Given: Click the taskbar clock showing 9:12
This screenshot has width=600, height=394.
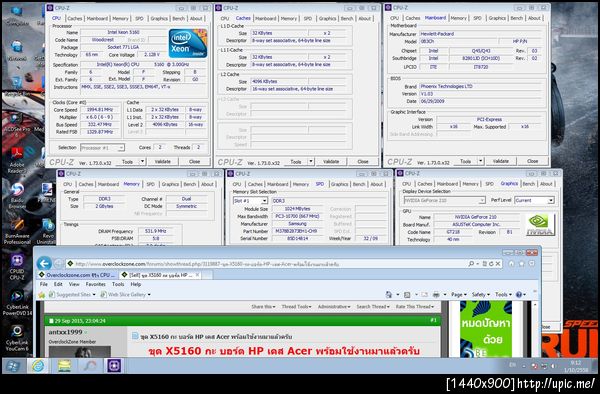Looking at the screenshot, I should [576, 366].
